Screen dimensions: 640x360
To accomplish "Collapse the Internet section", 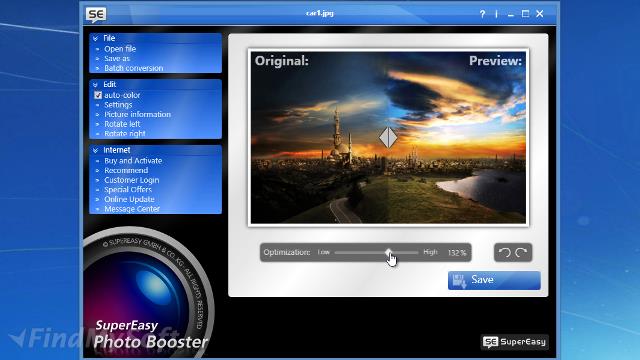I will 96,150.
